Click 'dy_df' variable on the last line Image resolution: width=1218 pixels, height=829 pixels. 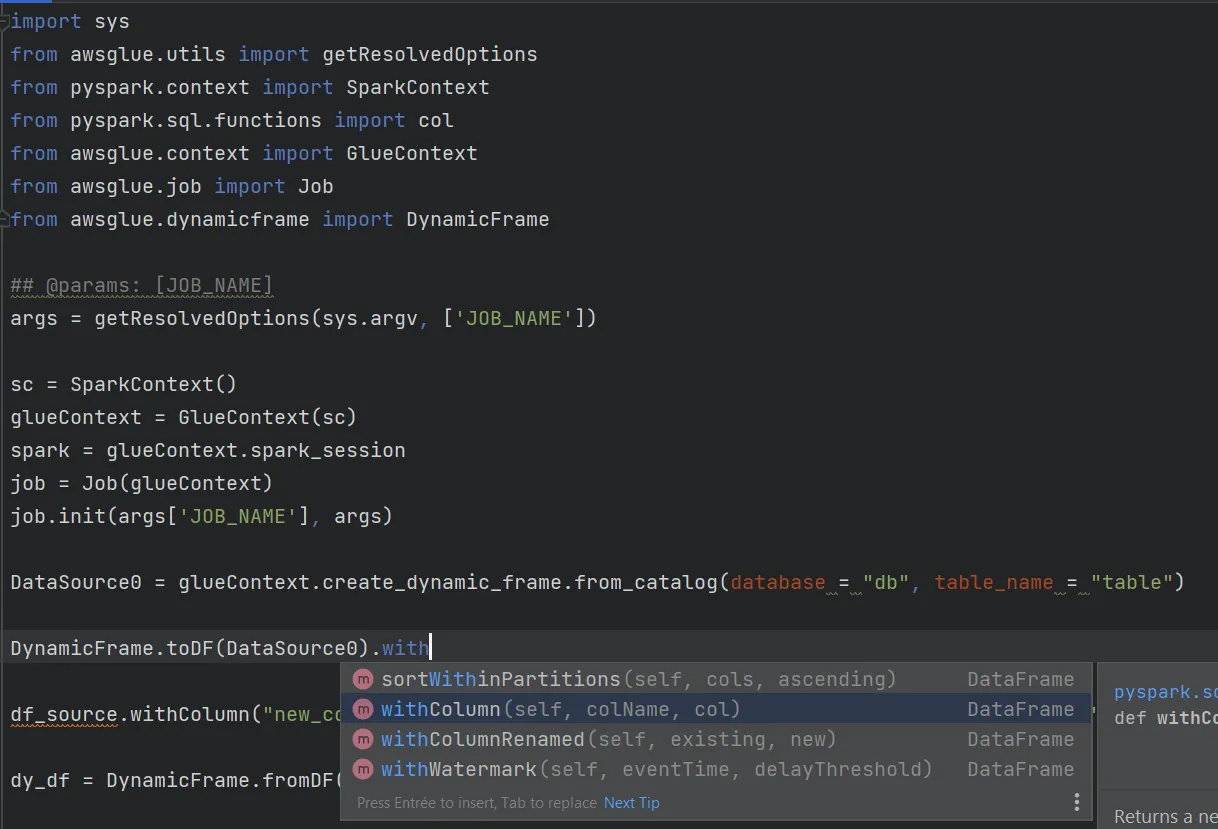pos(40,780)
